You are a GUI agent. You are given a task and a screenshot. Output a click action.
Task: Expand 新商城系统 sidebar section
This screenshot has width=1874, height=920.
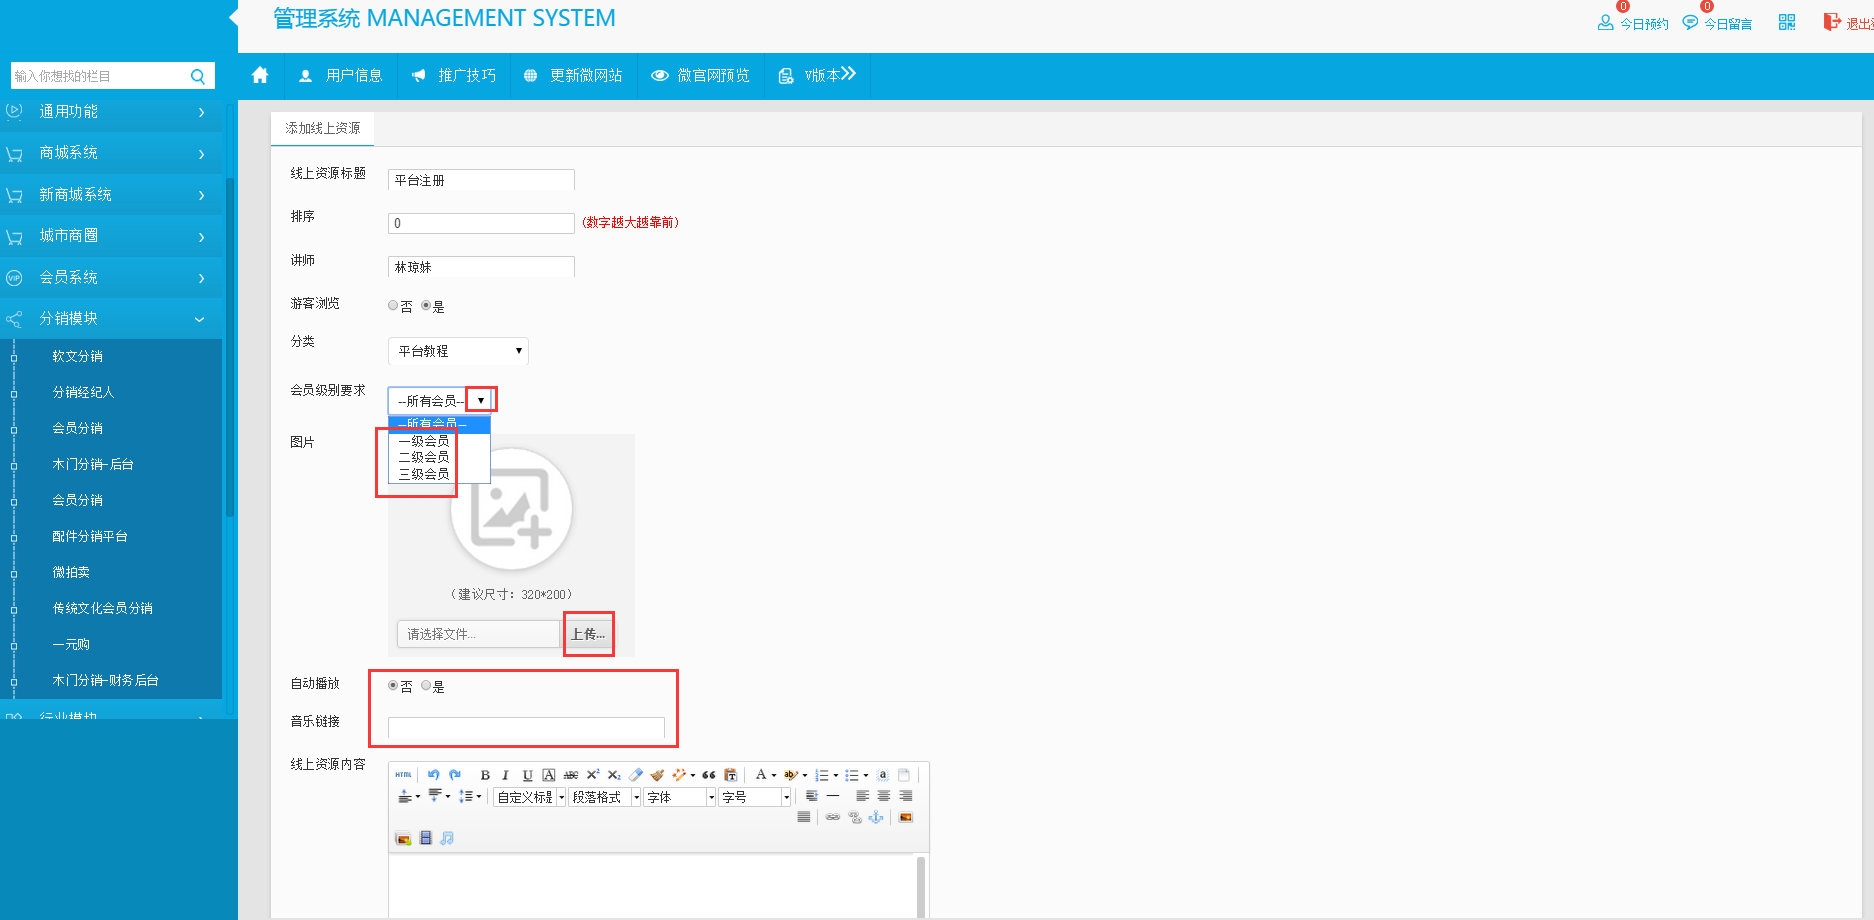coord(110,195)
